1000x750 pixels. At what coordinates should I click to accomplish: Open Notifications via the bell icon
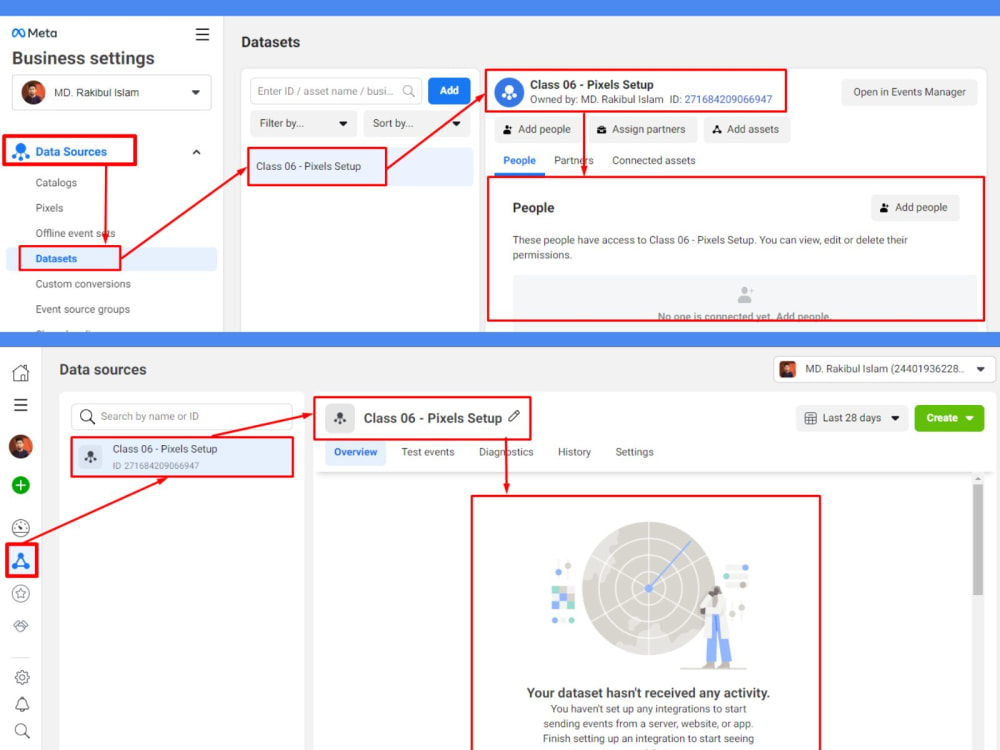pos(20,704)
